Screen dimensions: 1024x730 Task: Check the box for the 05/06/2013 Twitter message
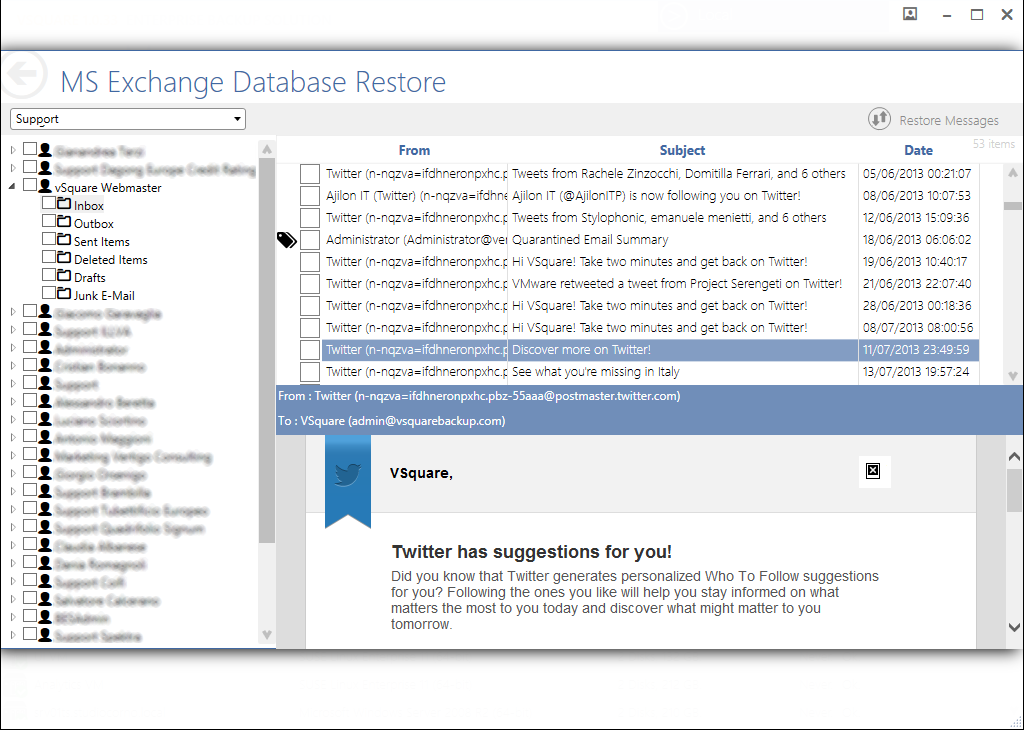pos(310,174)
